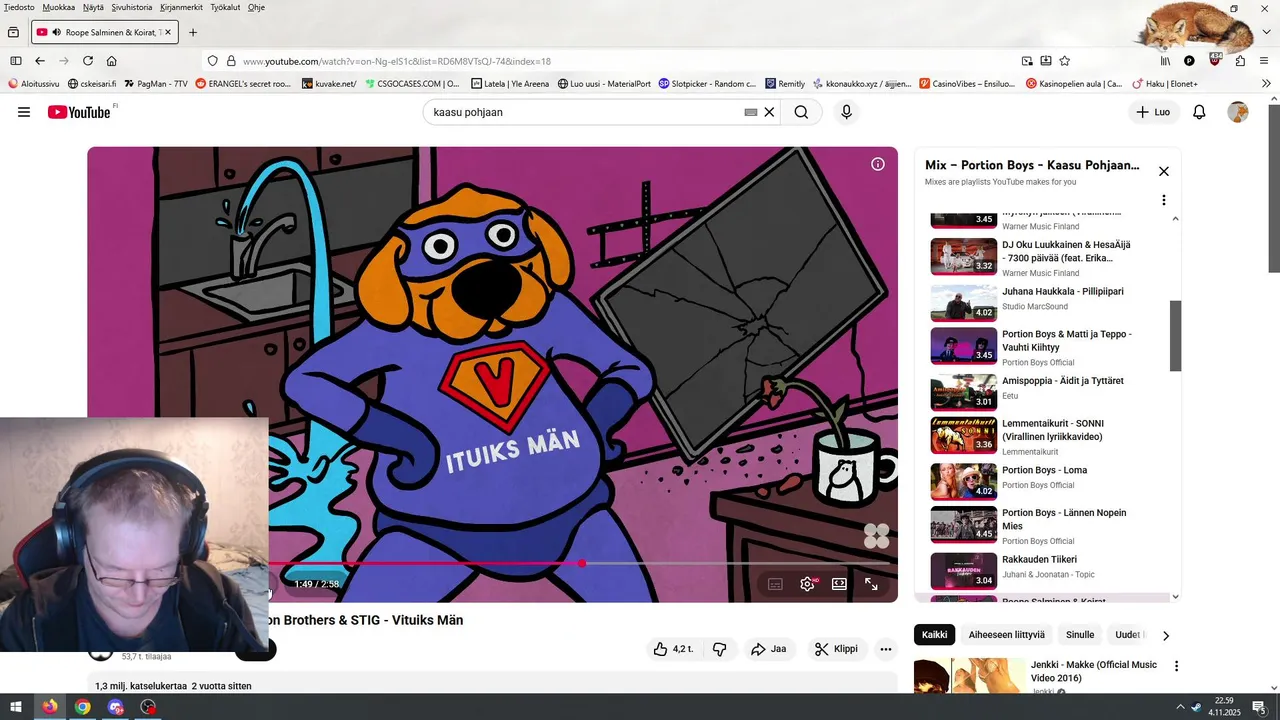This screenshot has height=720, width=1280.
Task: Select the Aiheeseen liittyviä chip
Action: tap(1006, 635)
